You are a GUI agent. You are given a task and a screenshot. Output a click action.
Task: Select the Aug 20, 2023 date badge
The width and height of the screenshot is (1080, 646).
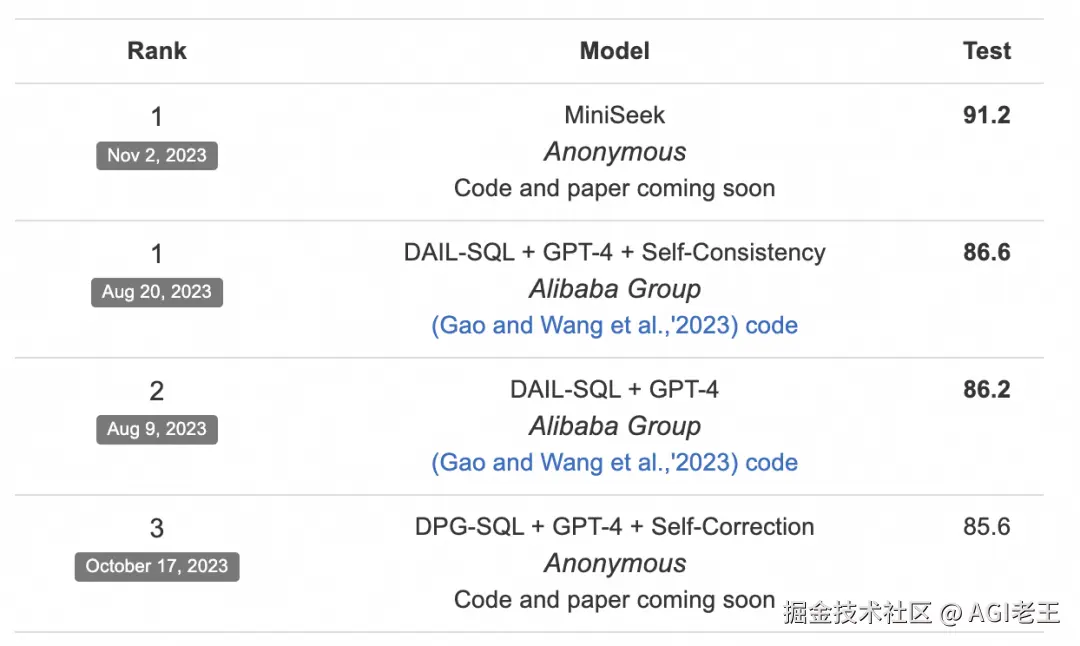(x=157, y=292)
